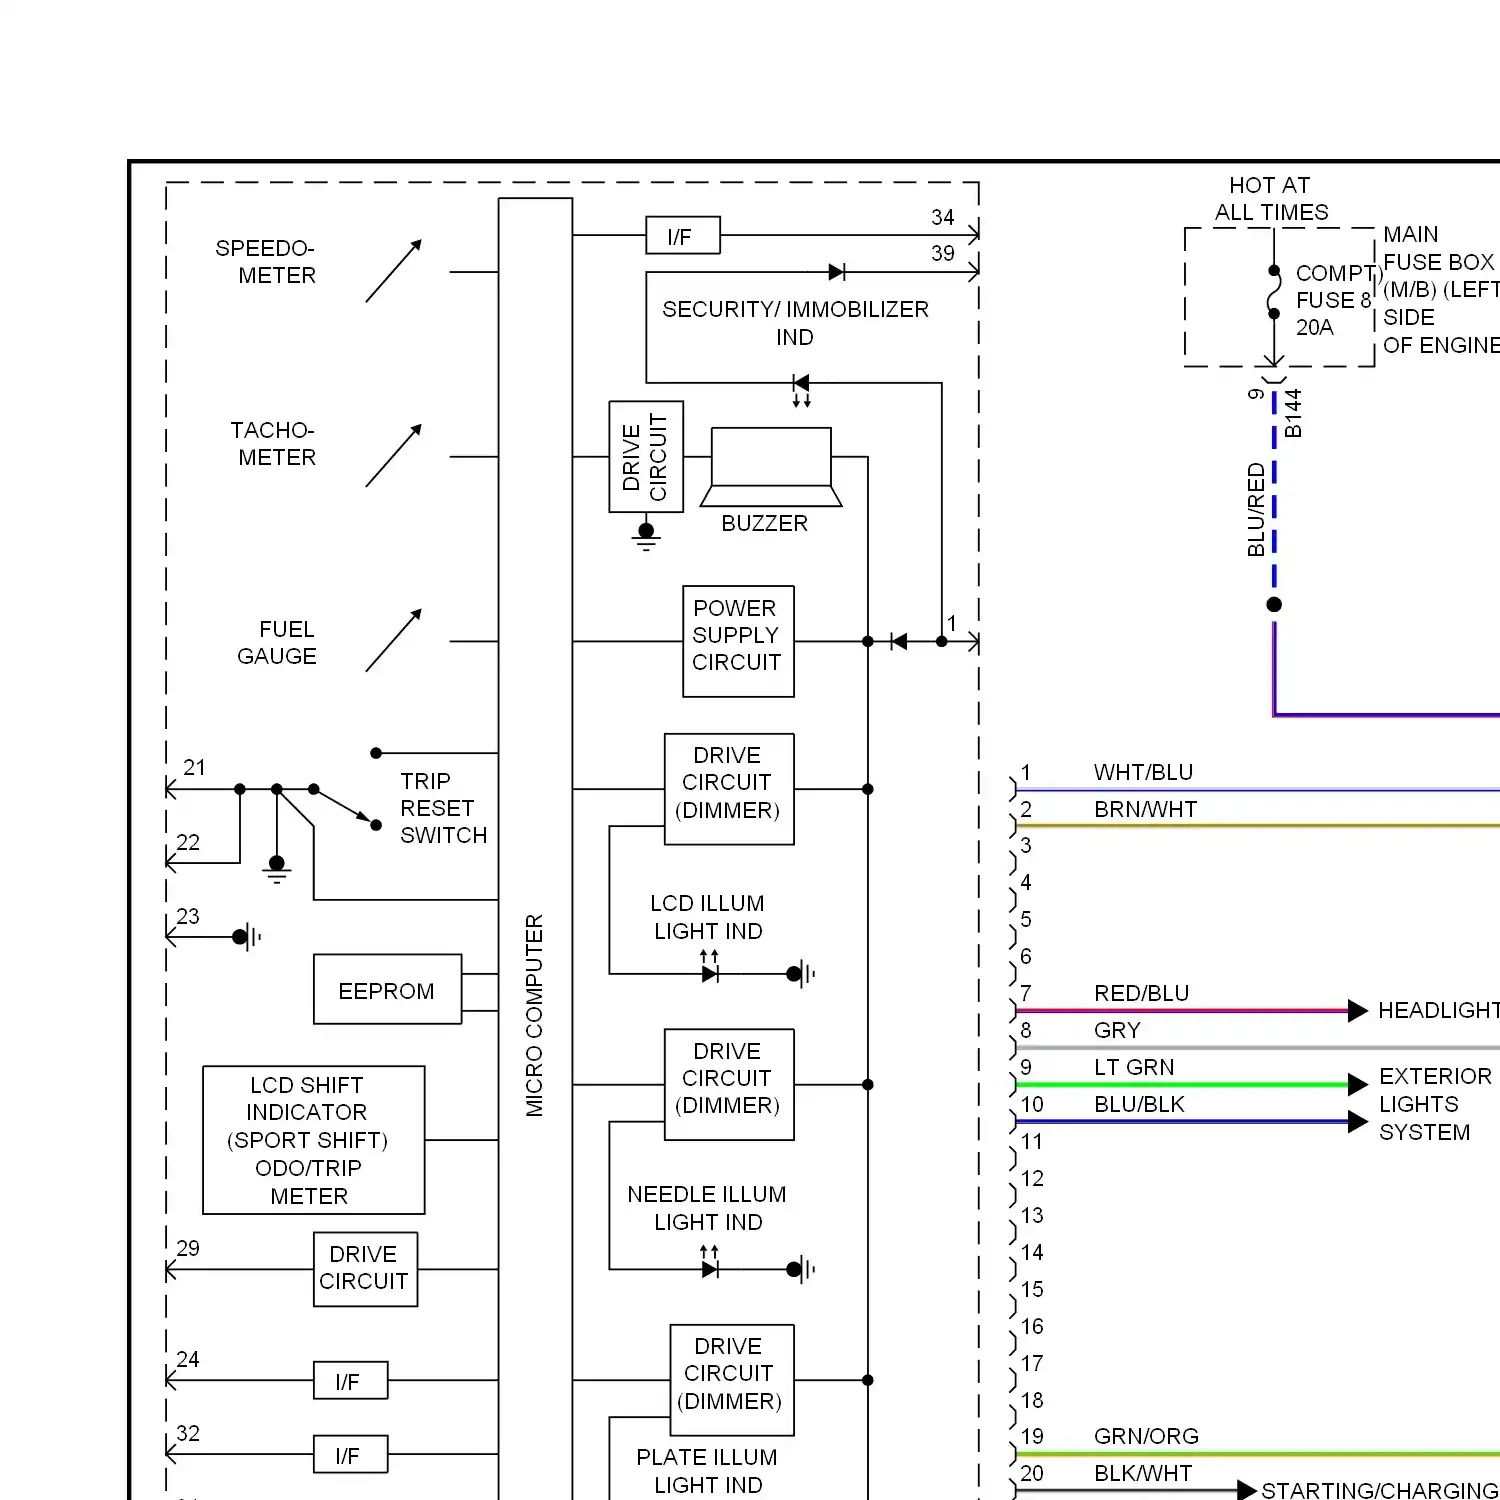Click connector pin 11 on right connector

pyautogui.click(x=1032, y=1141)
